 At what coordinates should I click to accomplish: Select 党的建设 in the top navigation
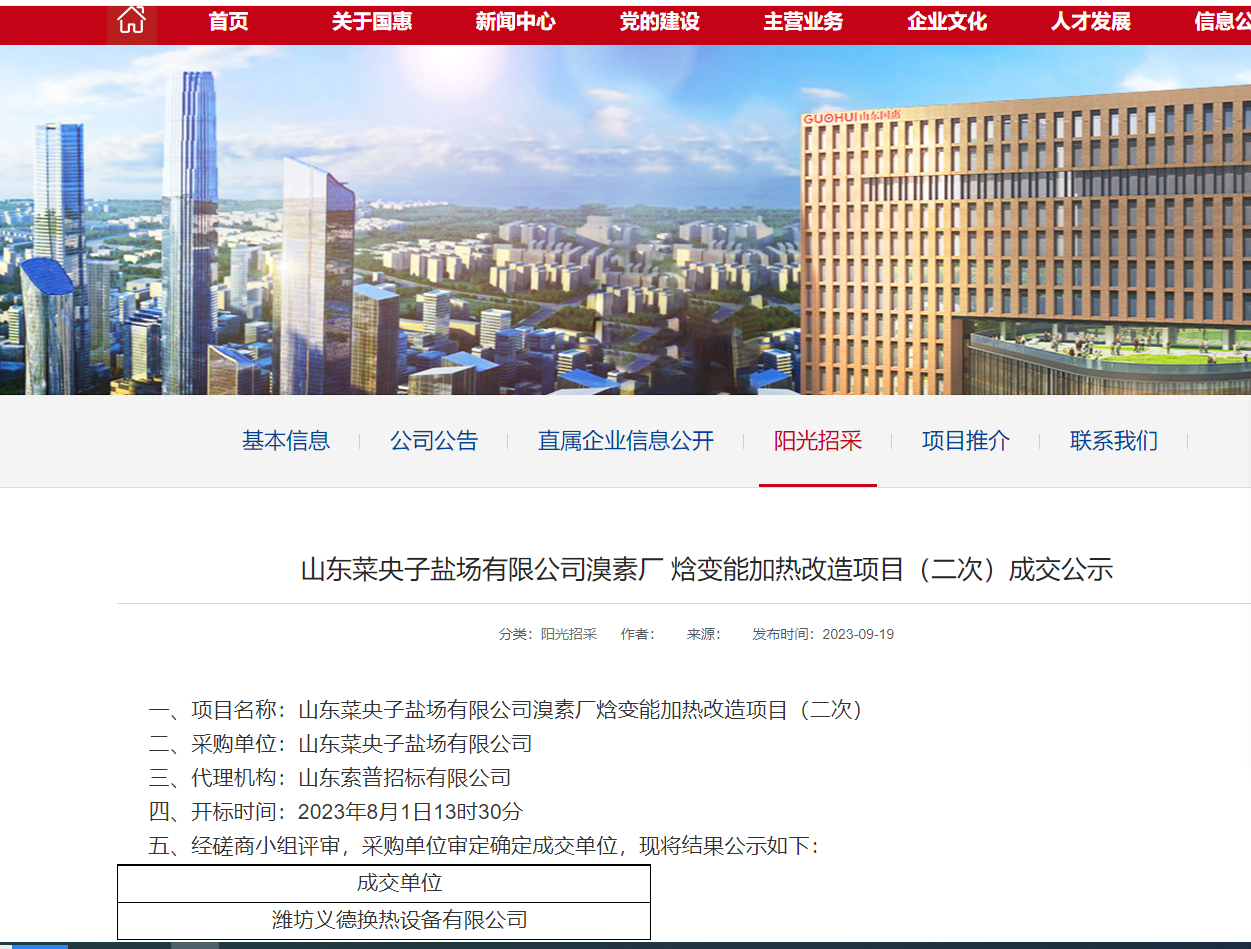tap(660, 22)
